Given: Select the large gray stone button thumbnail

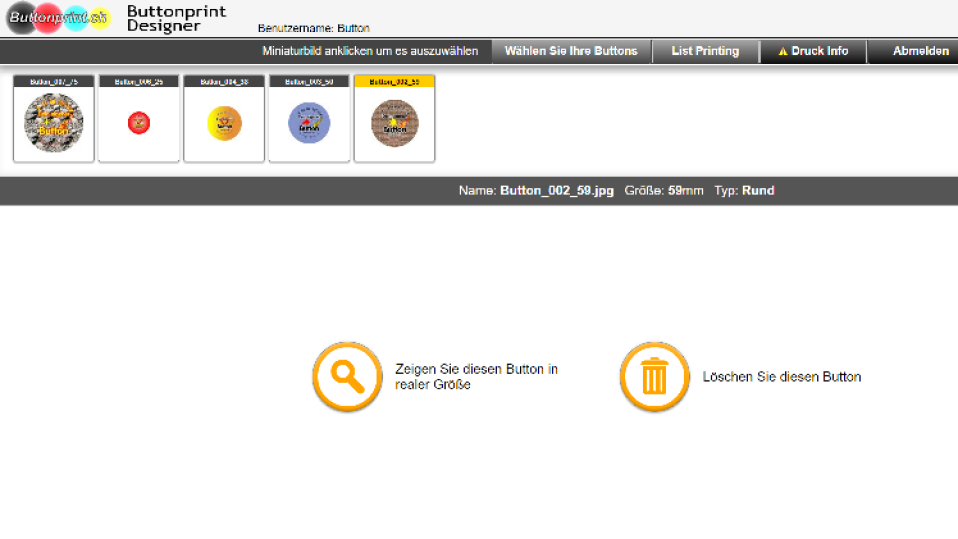Looking at the screenshot, I should 54,123.
